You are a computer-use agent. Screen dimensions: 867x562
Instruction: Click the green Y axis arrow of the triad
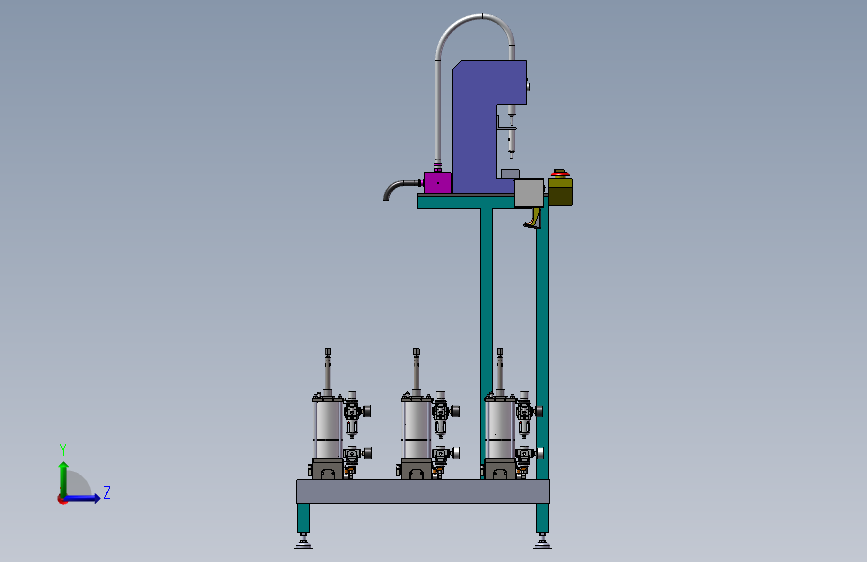pyautogui.click(x=64, y=478)
